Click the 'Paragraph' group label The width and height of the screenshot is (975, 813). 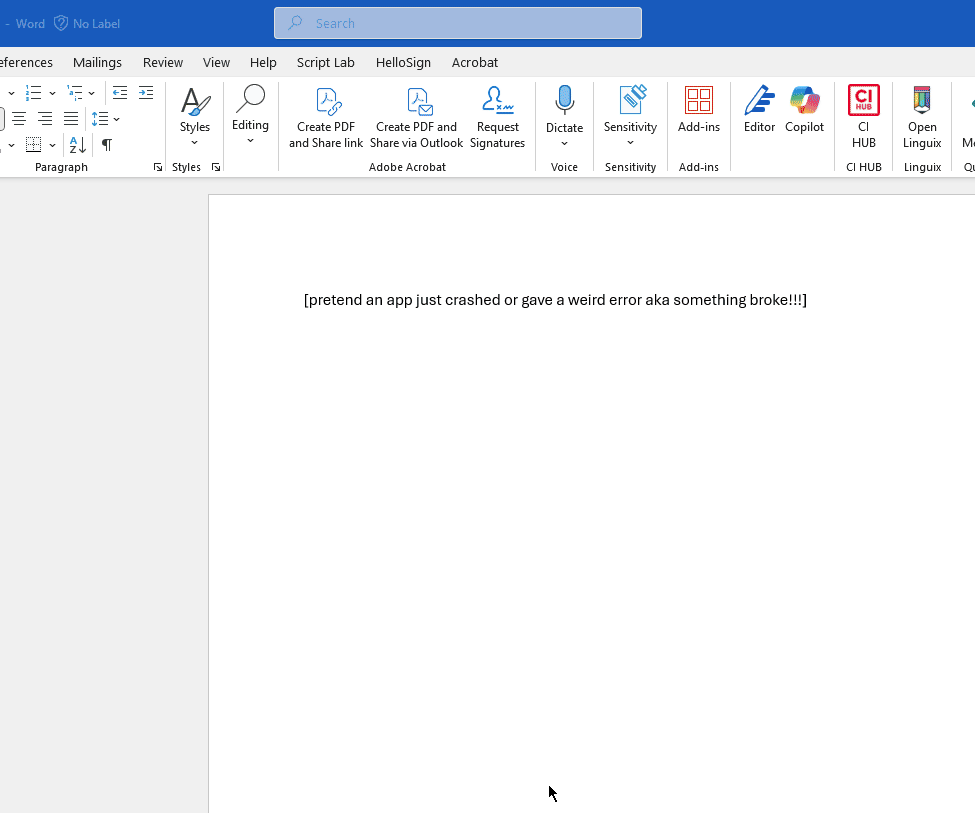[62, 167]
